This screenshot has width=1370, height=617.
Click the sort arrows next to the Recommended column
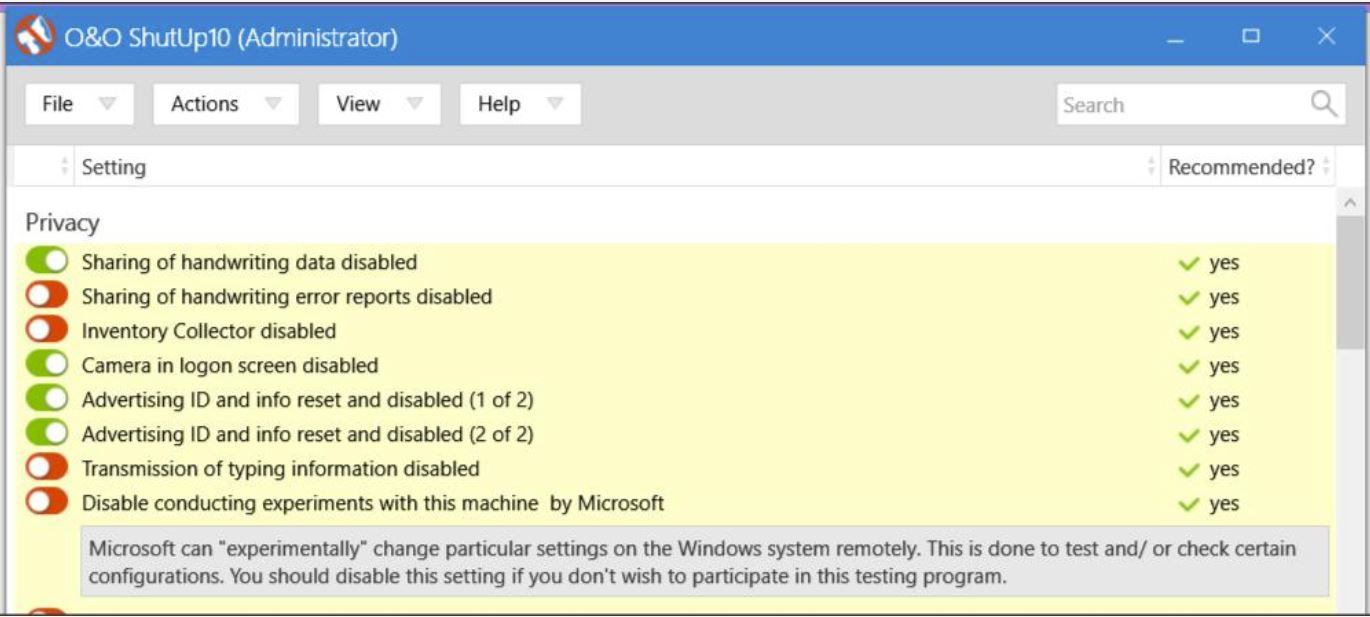pyautogui.click(x=1326, y=167)
